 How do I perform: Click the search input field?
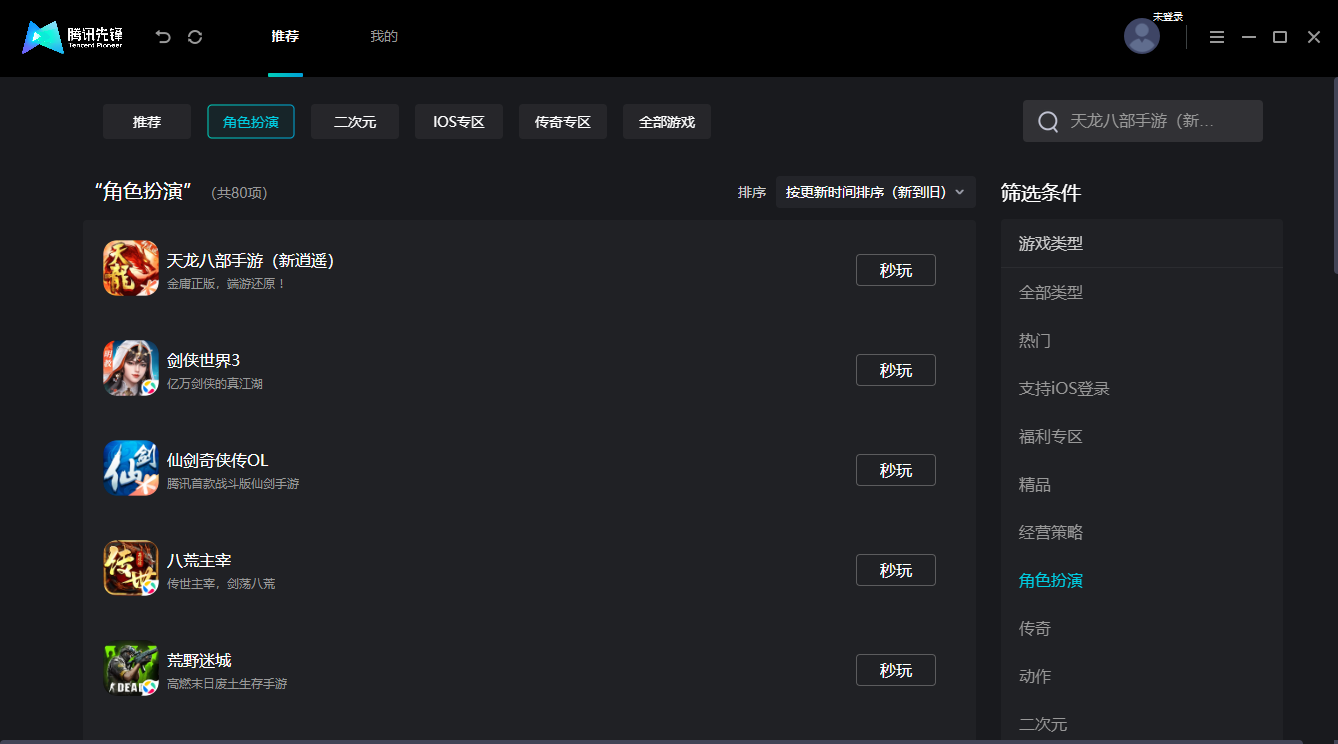pyautogui.click(x=1142, y=120)
